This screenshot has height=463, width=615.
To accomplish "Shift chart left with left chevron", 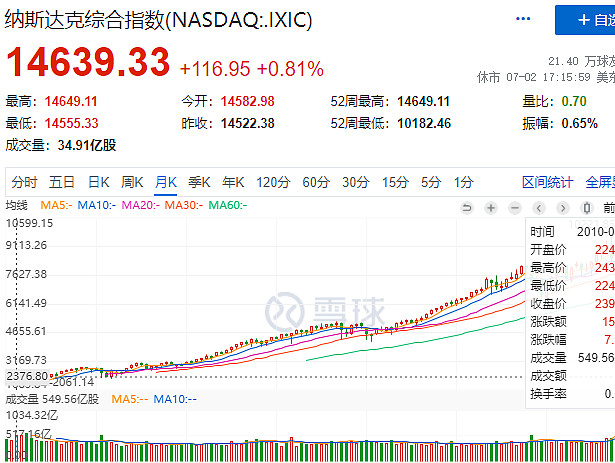I will 539,208.
